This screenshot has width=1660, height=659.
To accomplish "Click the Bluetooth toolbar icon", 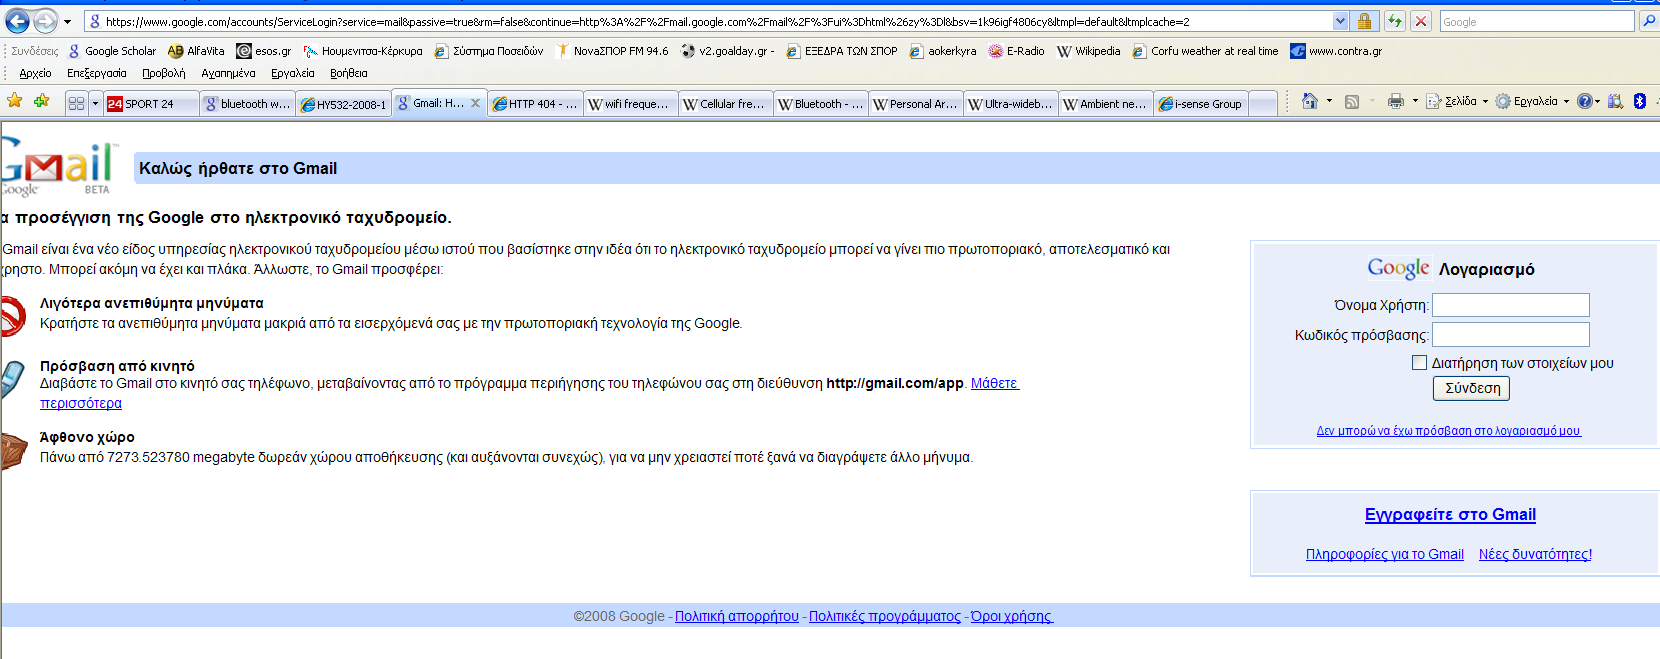I will (1640, 101).
